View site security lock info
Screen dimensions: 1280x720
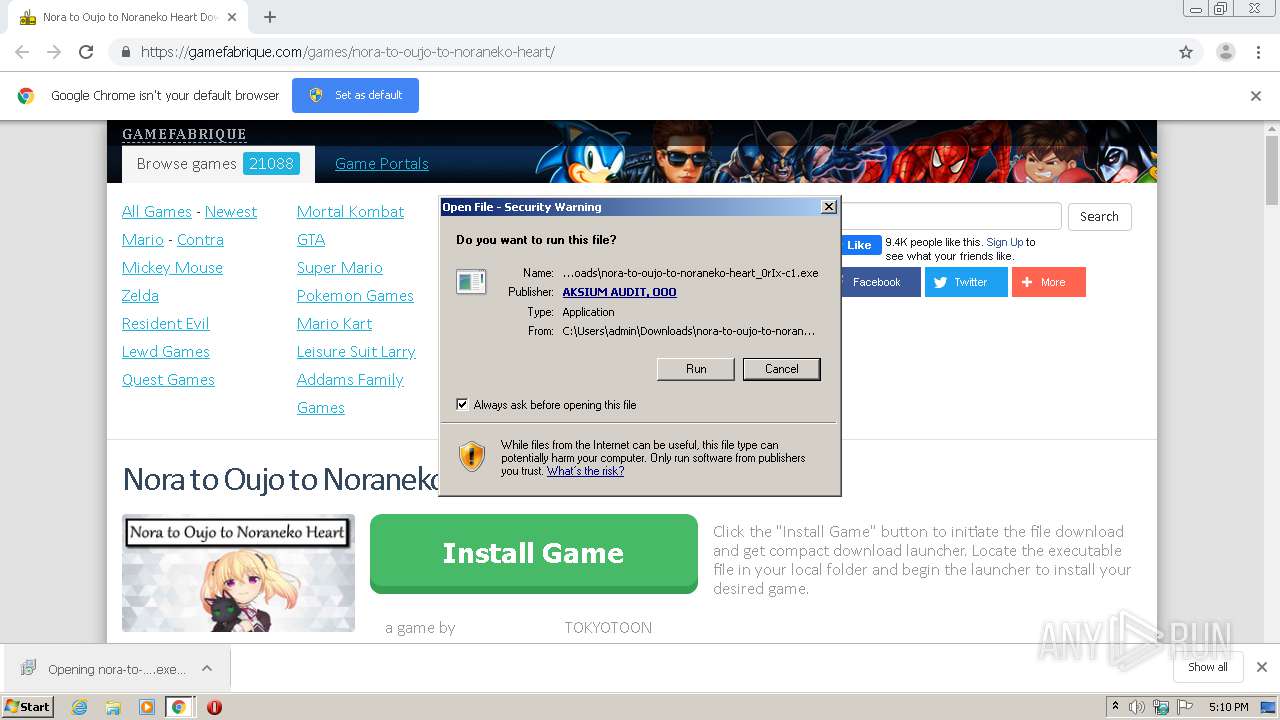click(125, 52)
